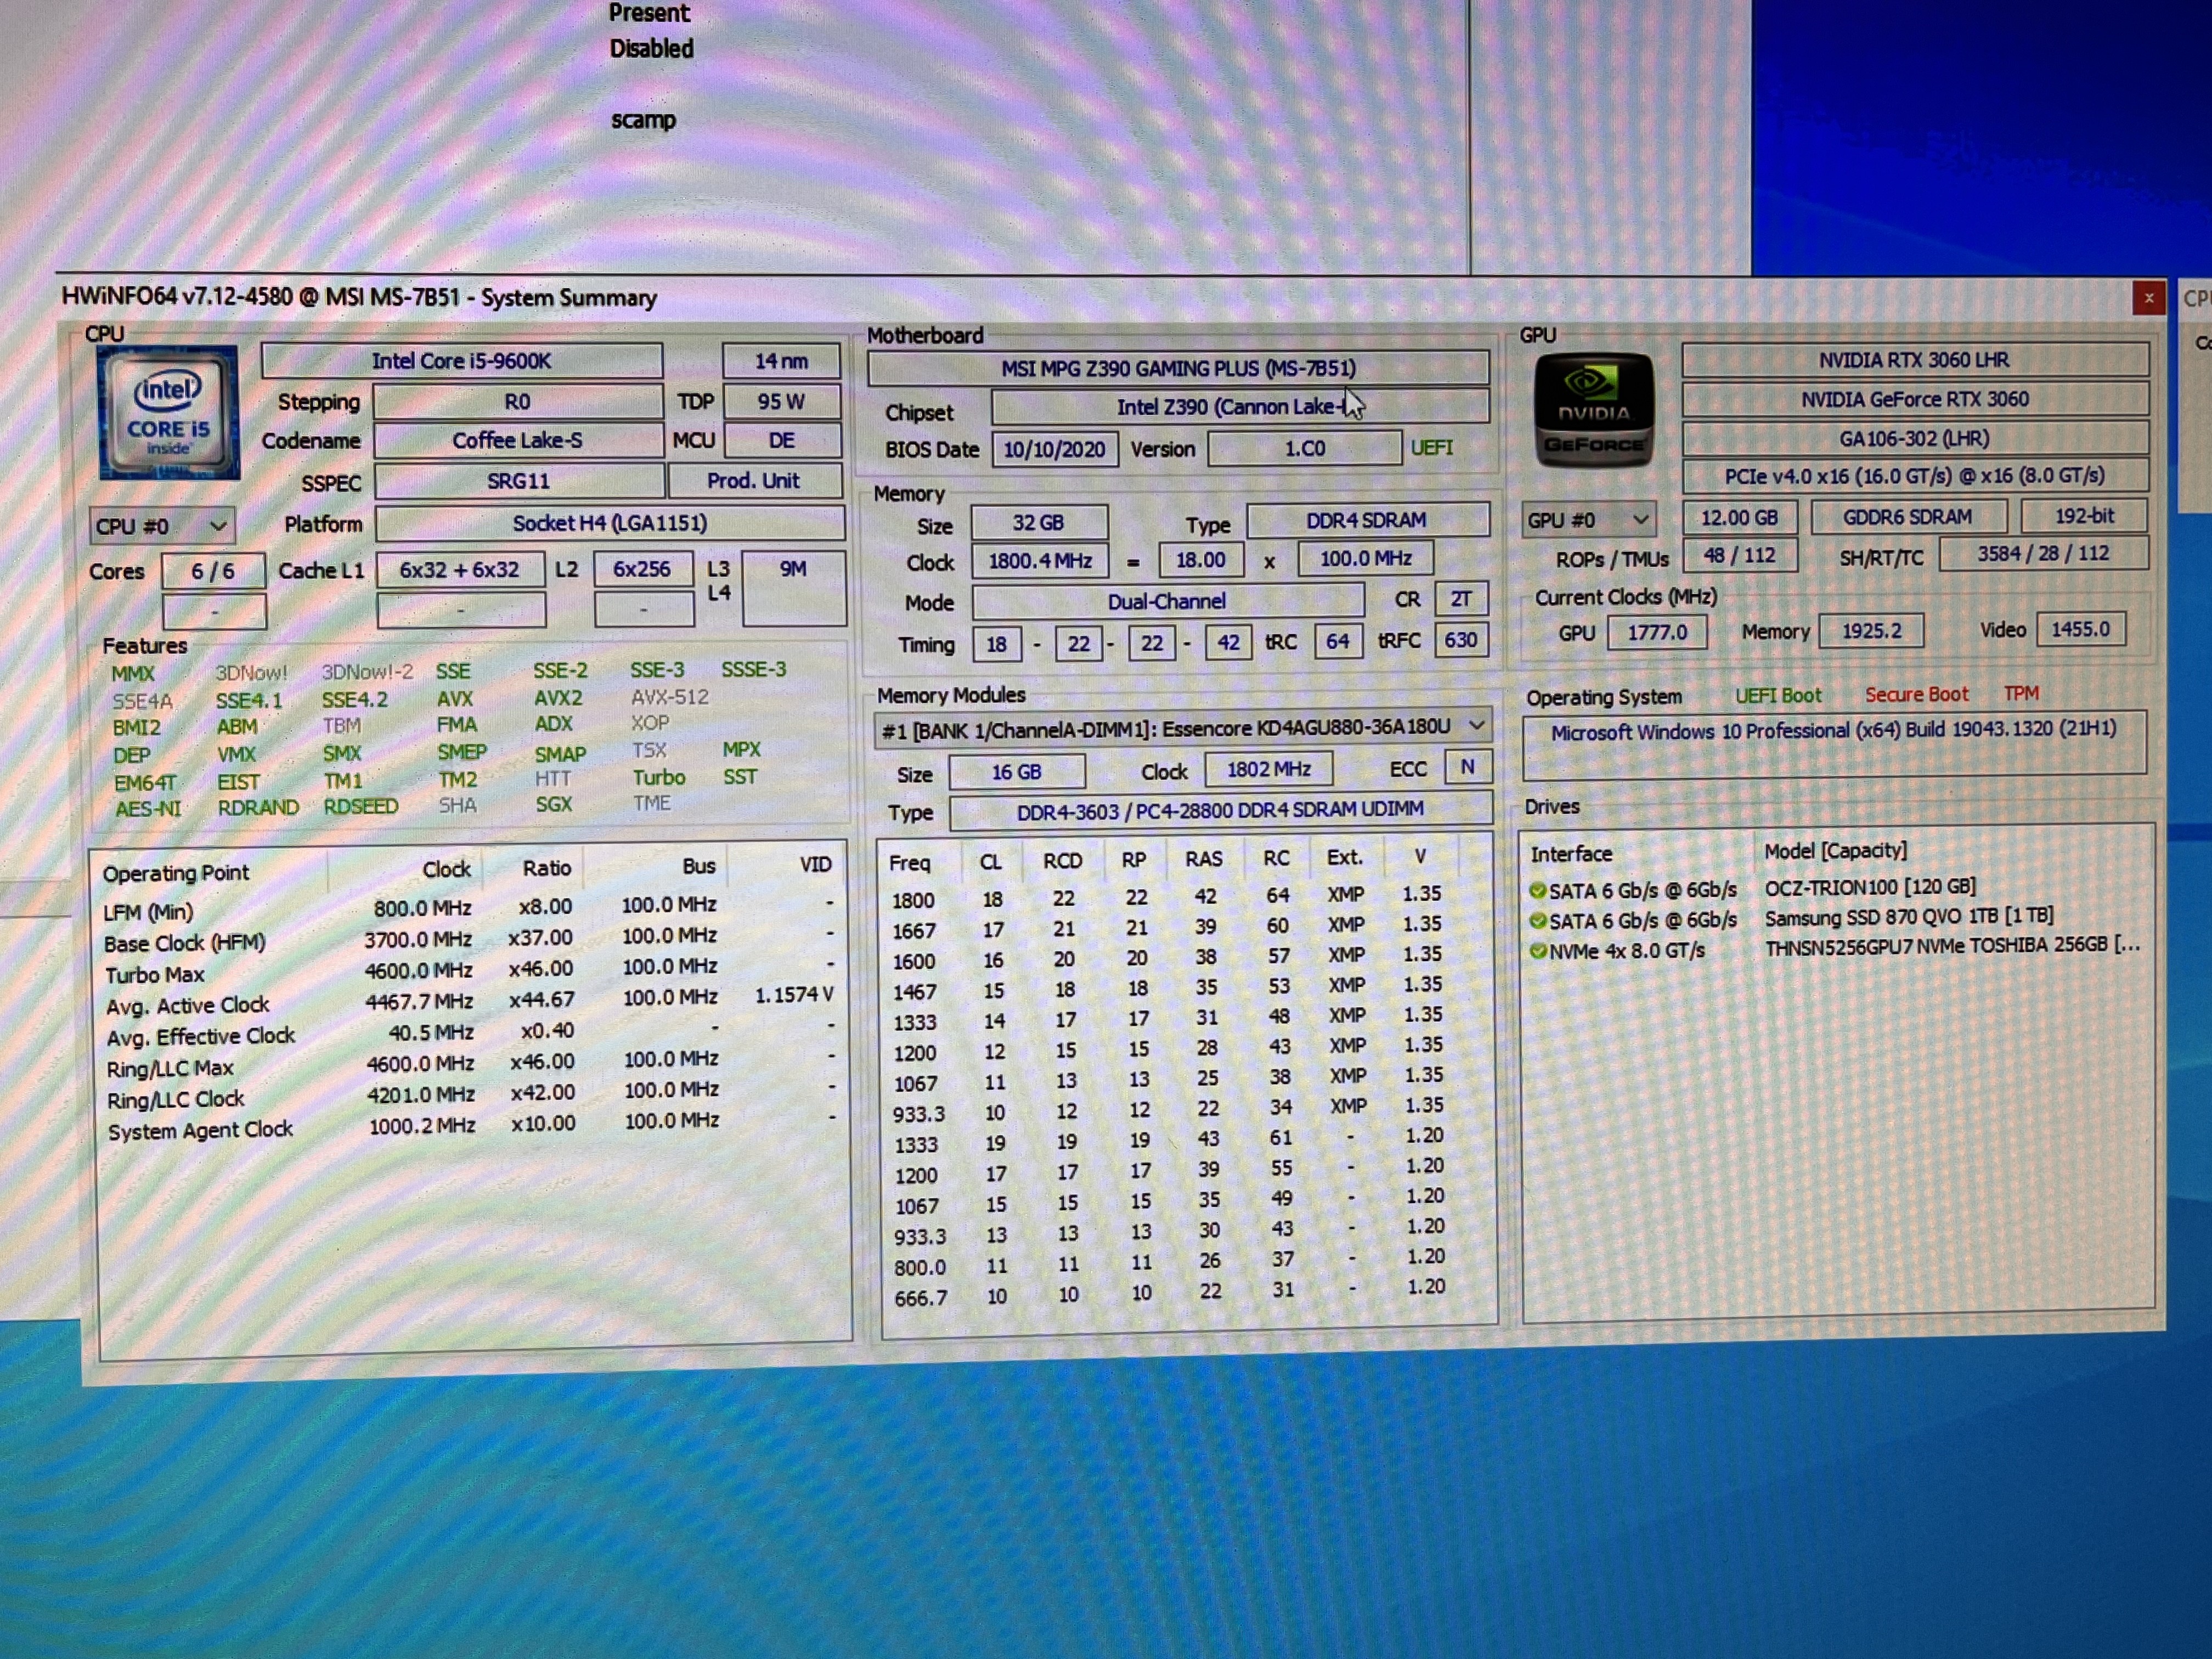Click the GPU clock 1777.0 value
Image resolution: width=2212 pixels, height=1659 pixels.
(1656, 632)
